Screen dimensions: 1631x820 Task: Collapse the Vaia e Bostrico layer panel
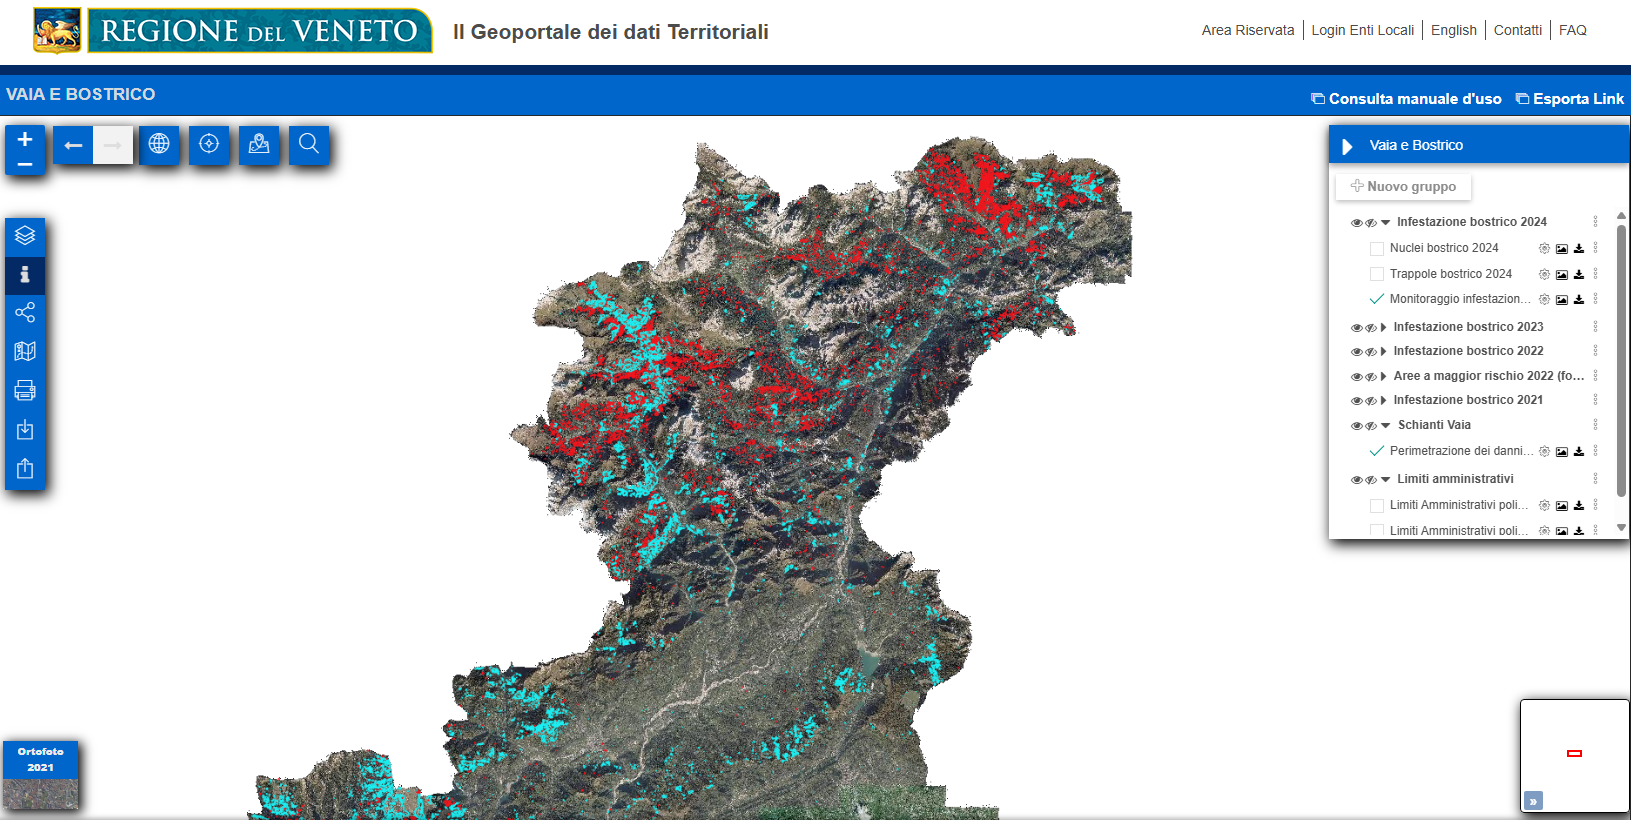pyautogui.click(x=1347, y=146)
